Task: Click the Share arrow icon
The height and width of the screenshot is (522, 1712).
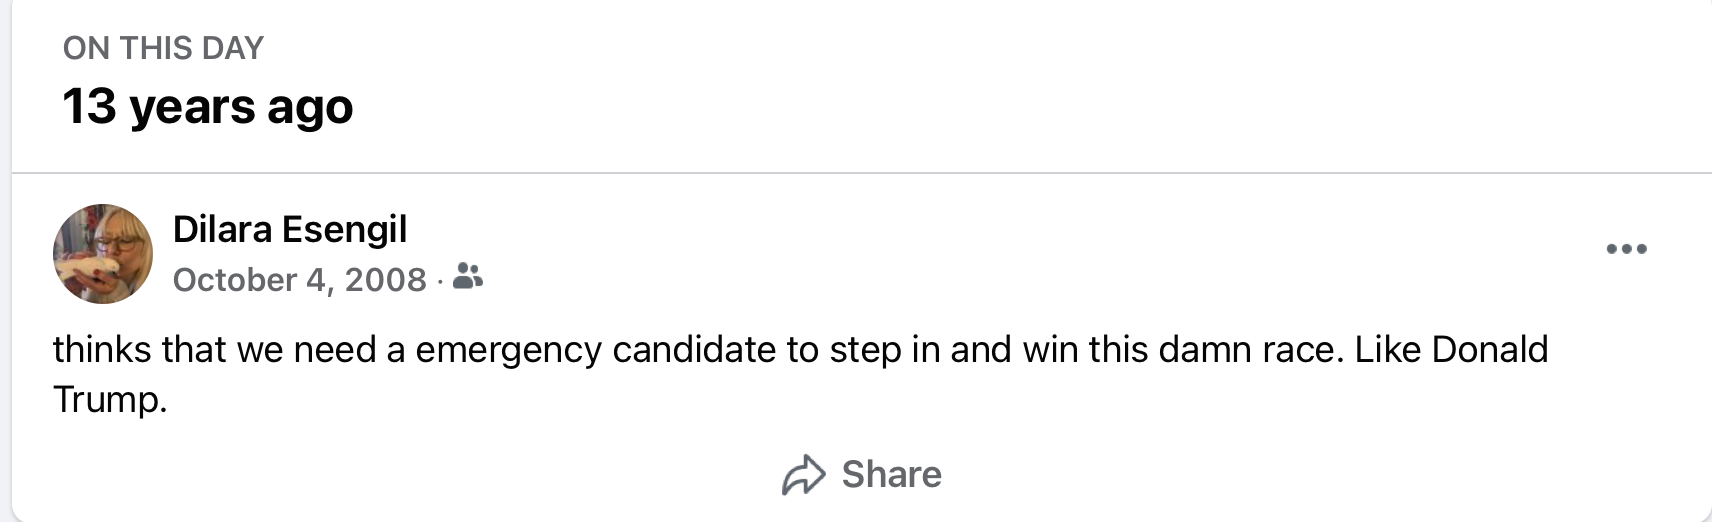Action: 803,475
